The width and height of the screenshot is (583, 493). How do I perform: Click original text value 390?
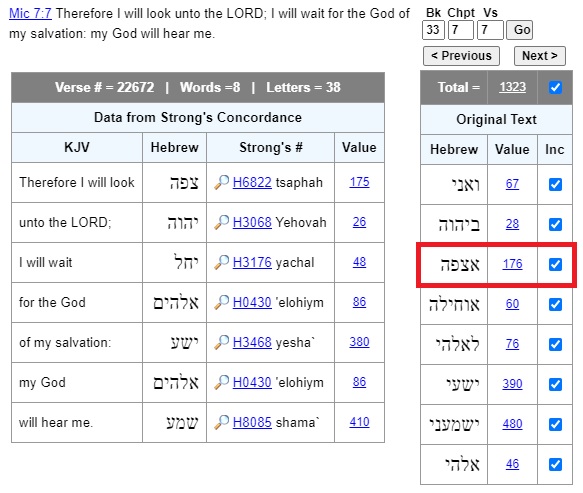(x=512, y=384)
